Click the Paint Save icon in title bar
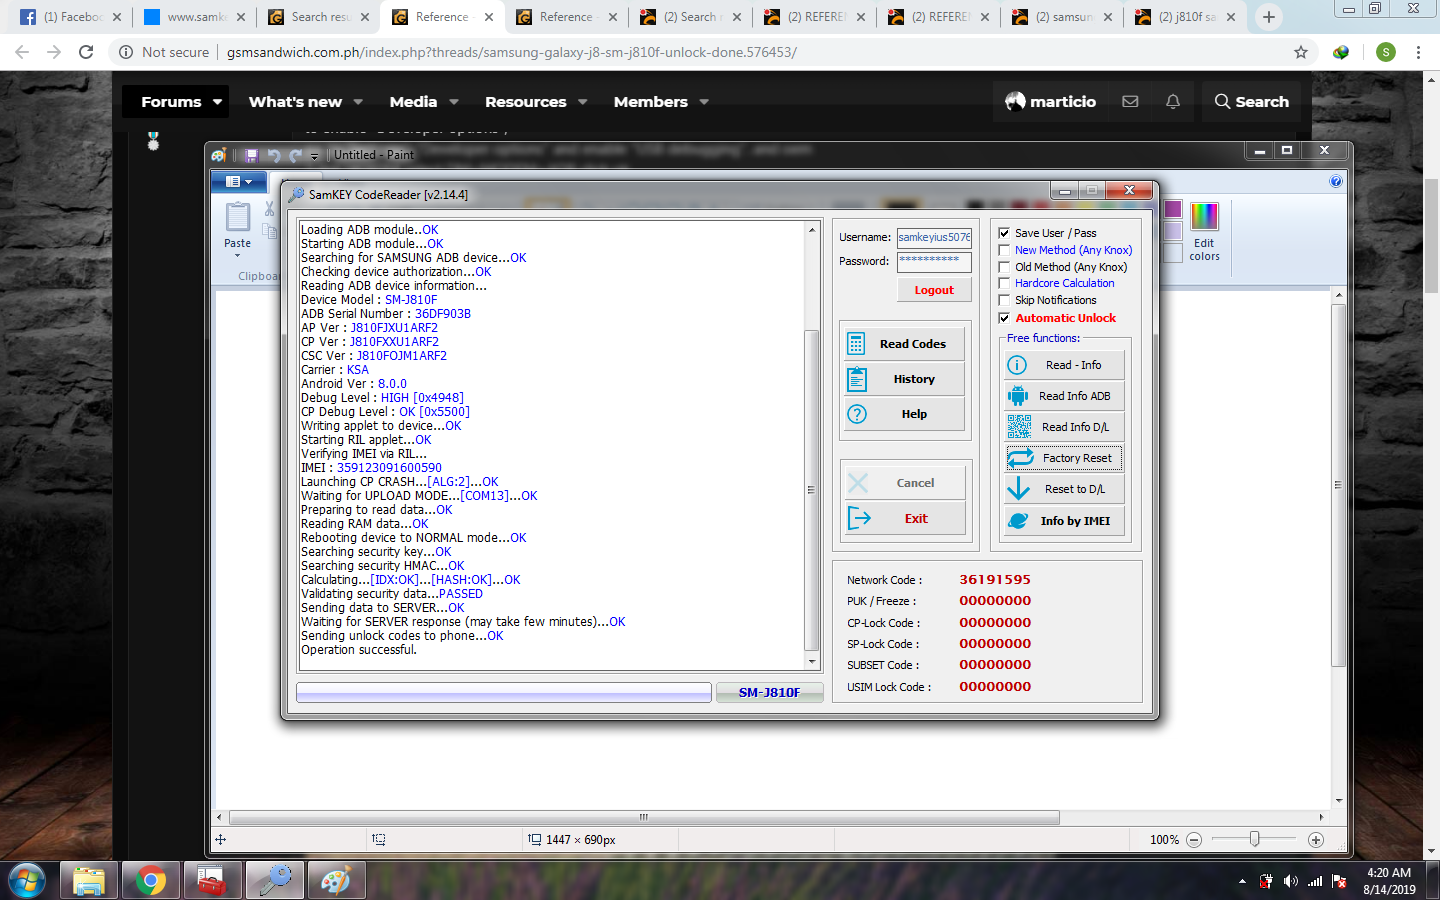This screenshot has height=900, width=1447. [x=251, y=155]
